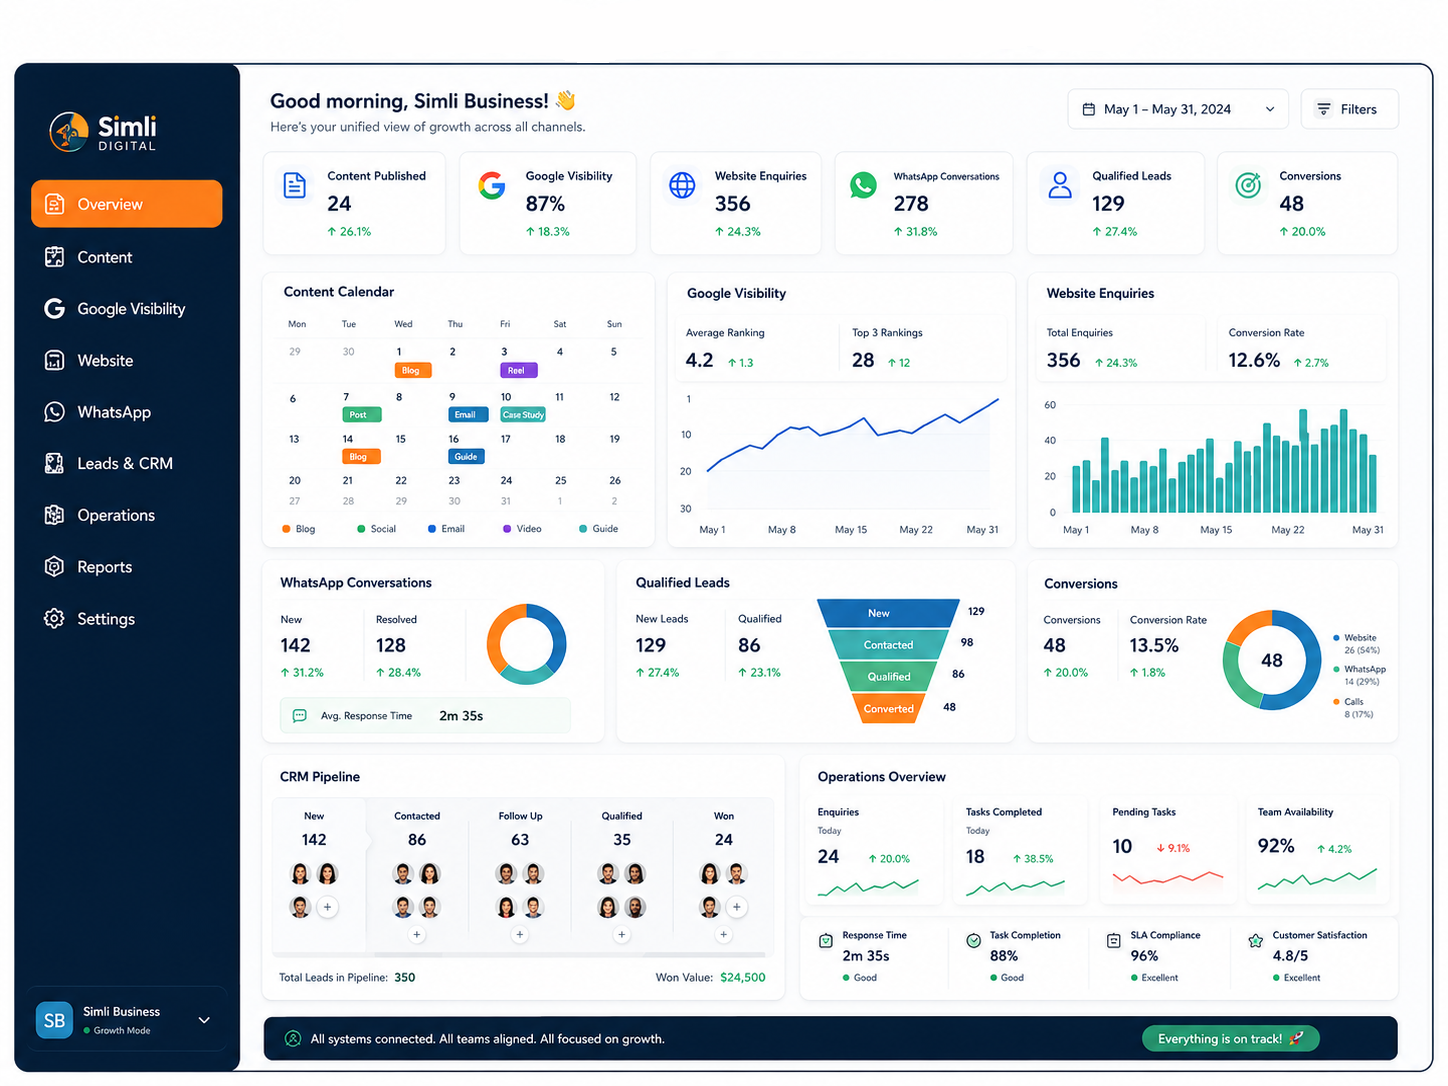Click the Conversion Rate 12.6% value
The width and height of the screenshot is (1448, 1086).
[1254, 360]
